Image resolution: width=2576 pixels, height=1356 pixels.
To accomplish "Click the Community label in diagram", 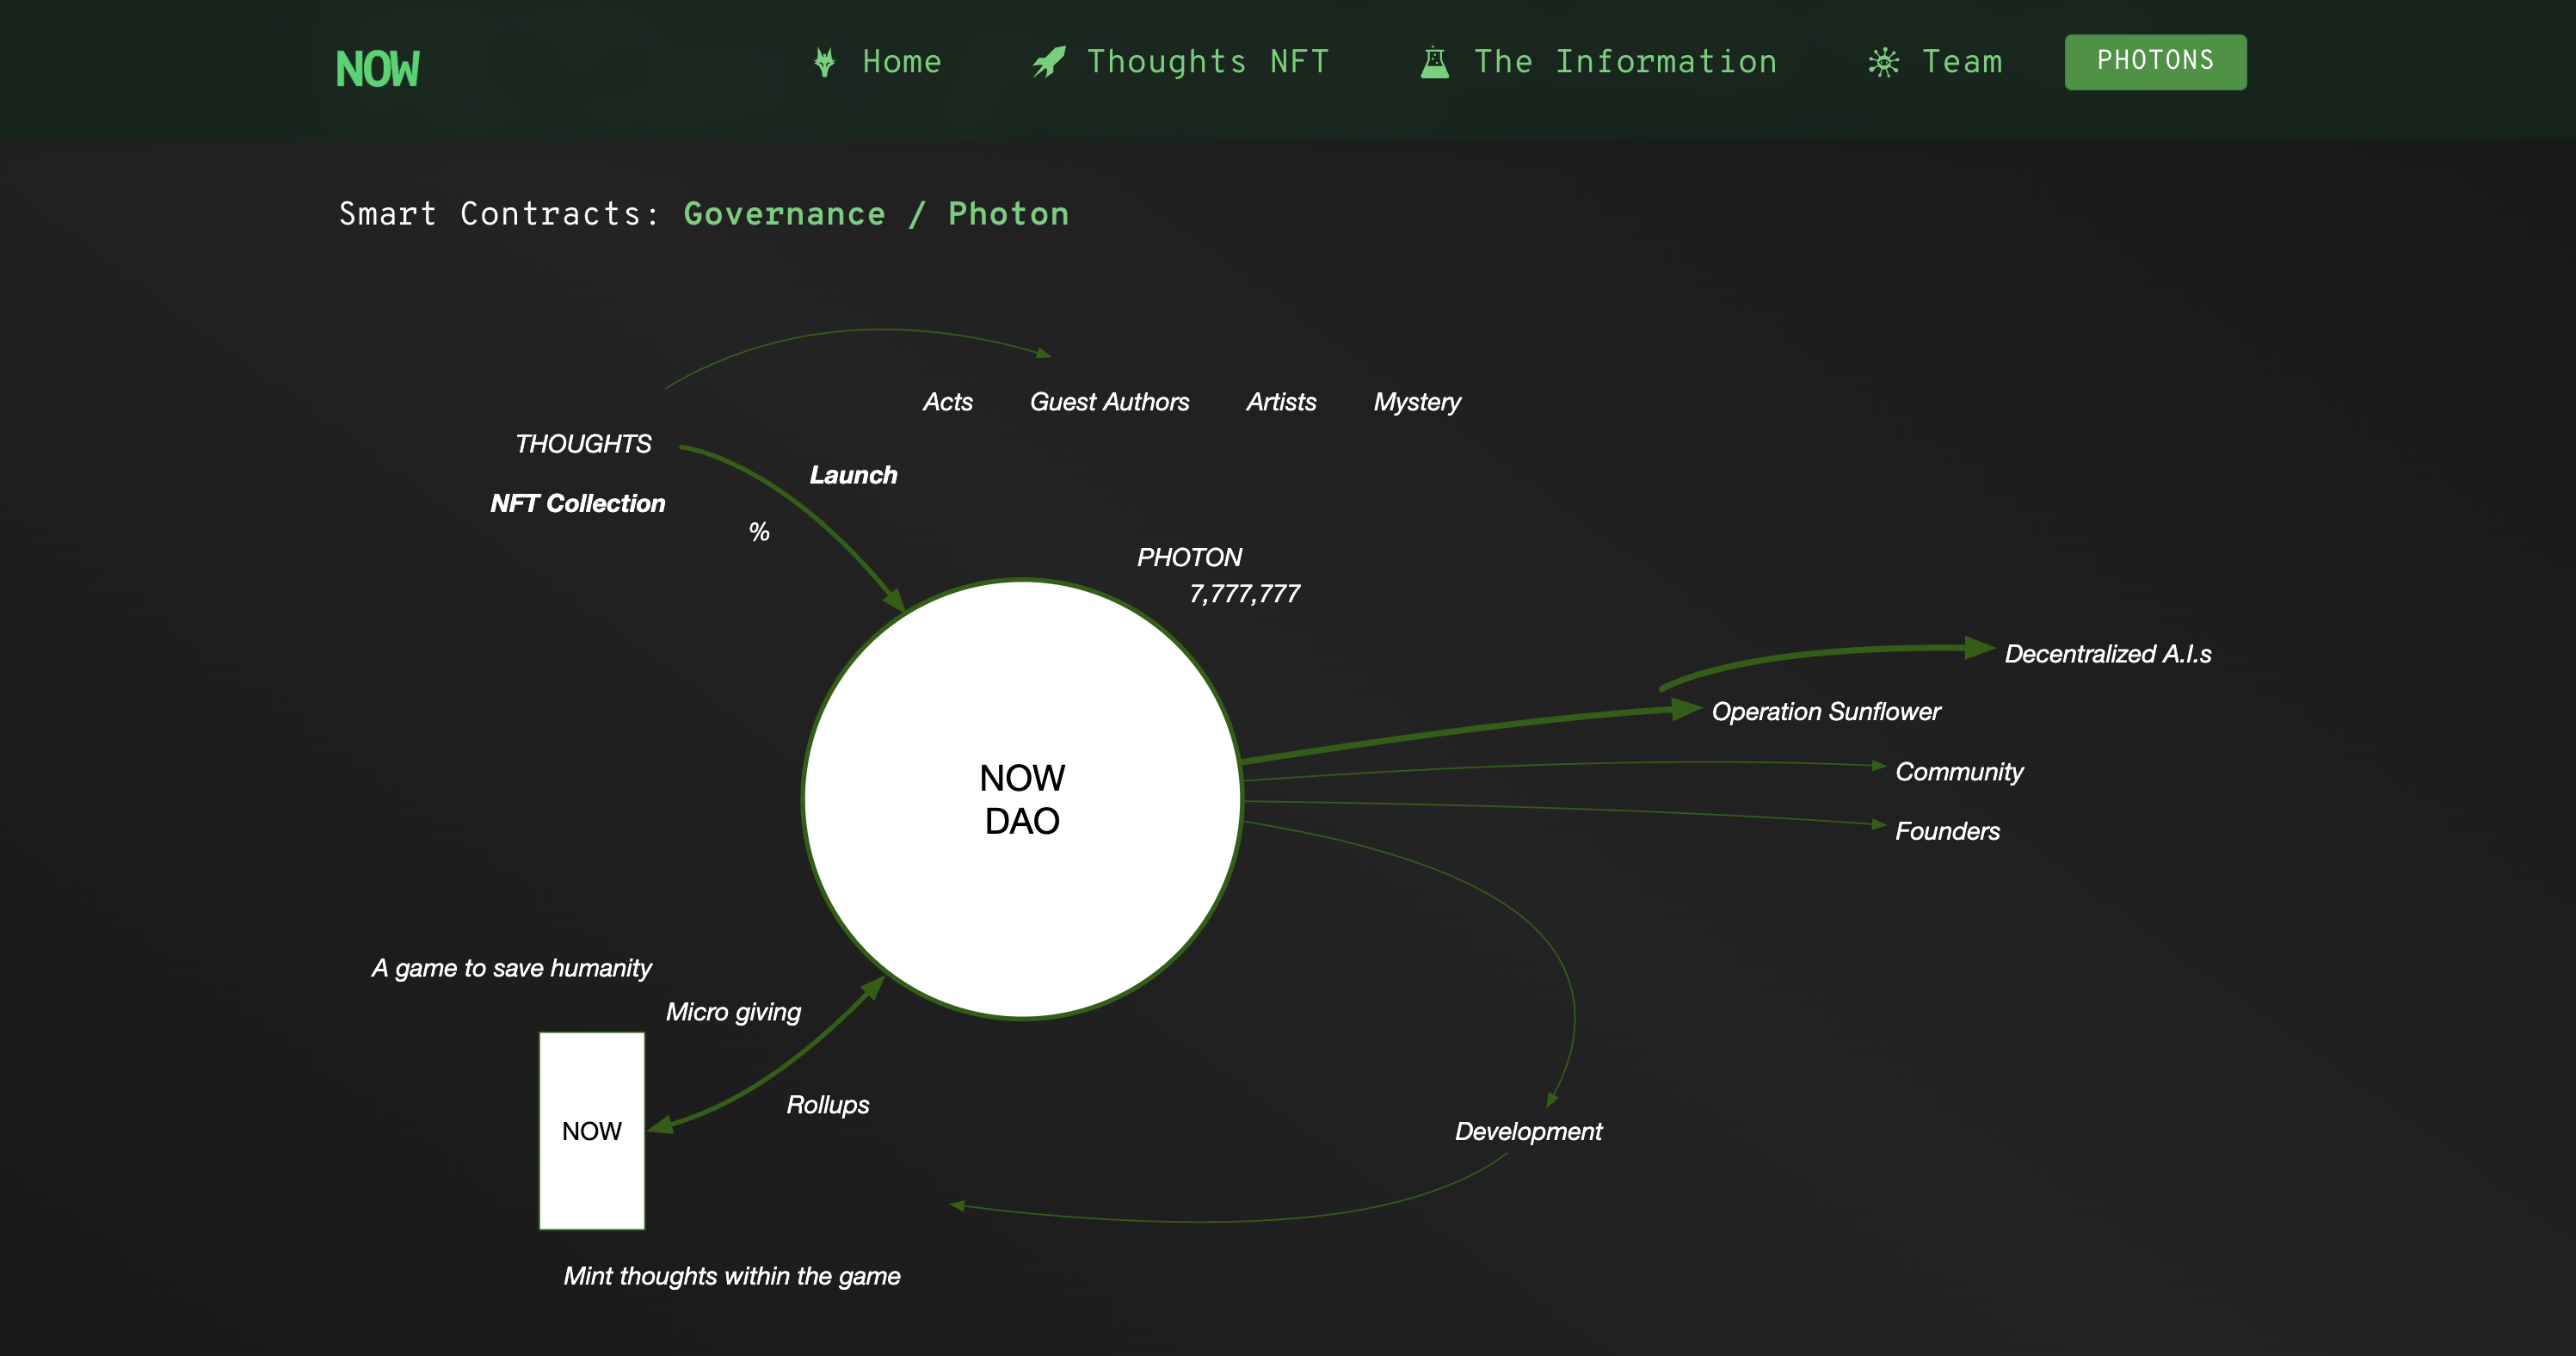I will (1958, 772).
